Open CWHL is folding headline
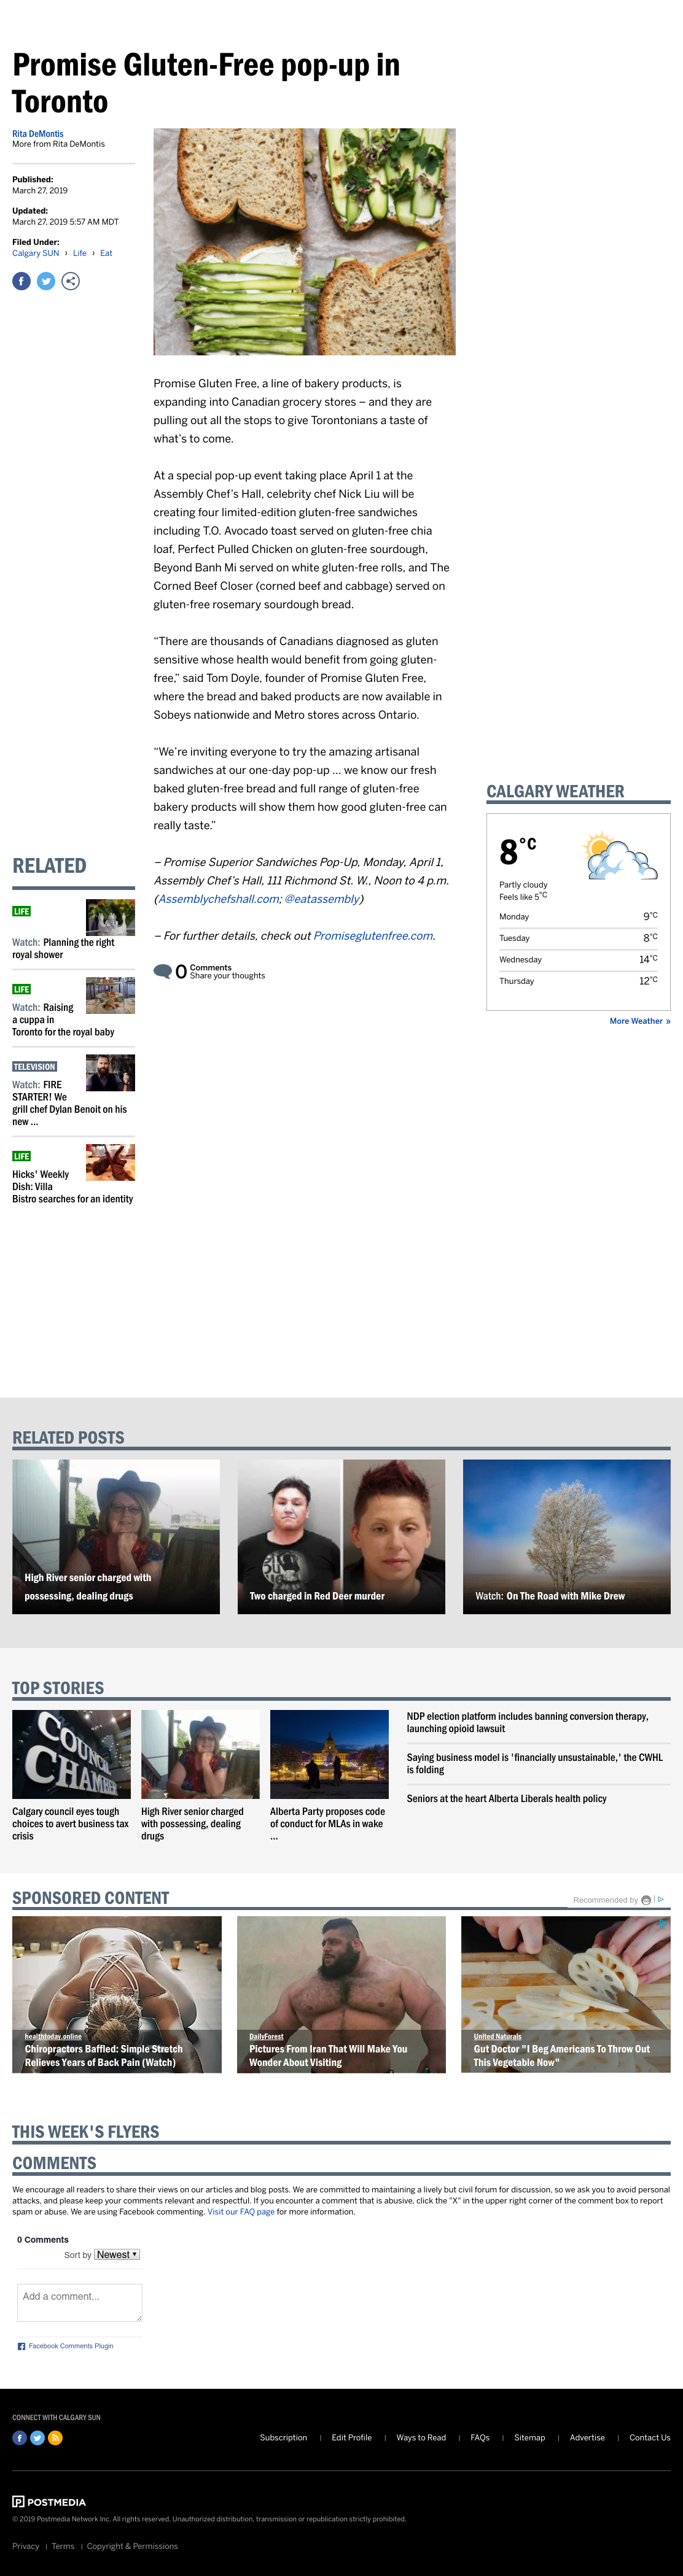 (534, 1763)
